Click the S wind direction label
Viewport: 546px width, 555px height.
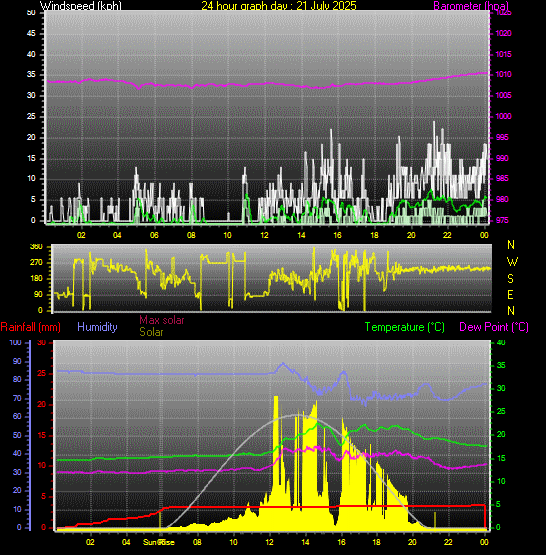click(x=510, y=279)
